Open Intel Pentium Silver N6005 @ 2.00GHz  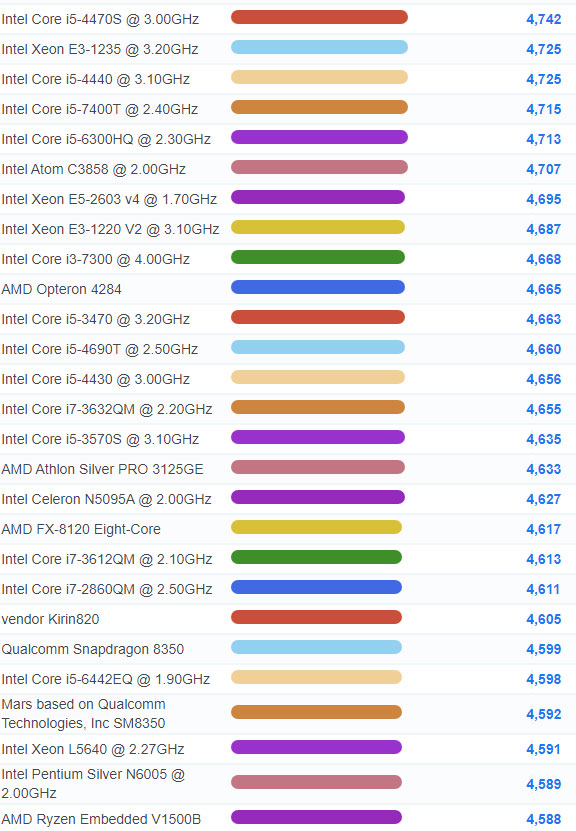pos(93,784)
